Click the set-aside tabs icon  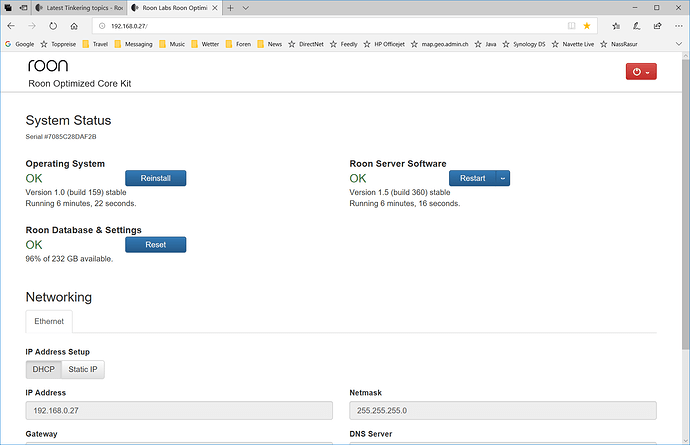[x=24, y=8]
